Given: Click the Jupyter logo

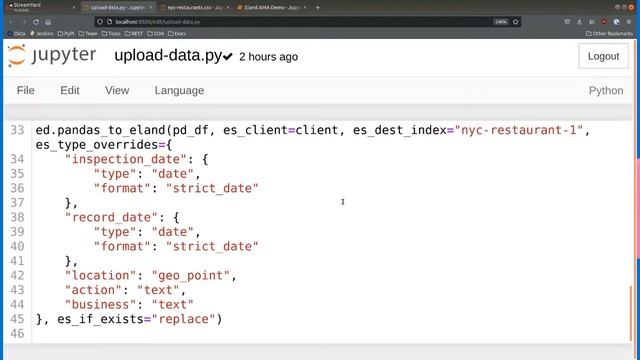Looking at the screenshot, I should pyautogui.click(x=52, y=56).
